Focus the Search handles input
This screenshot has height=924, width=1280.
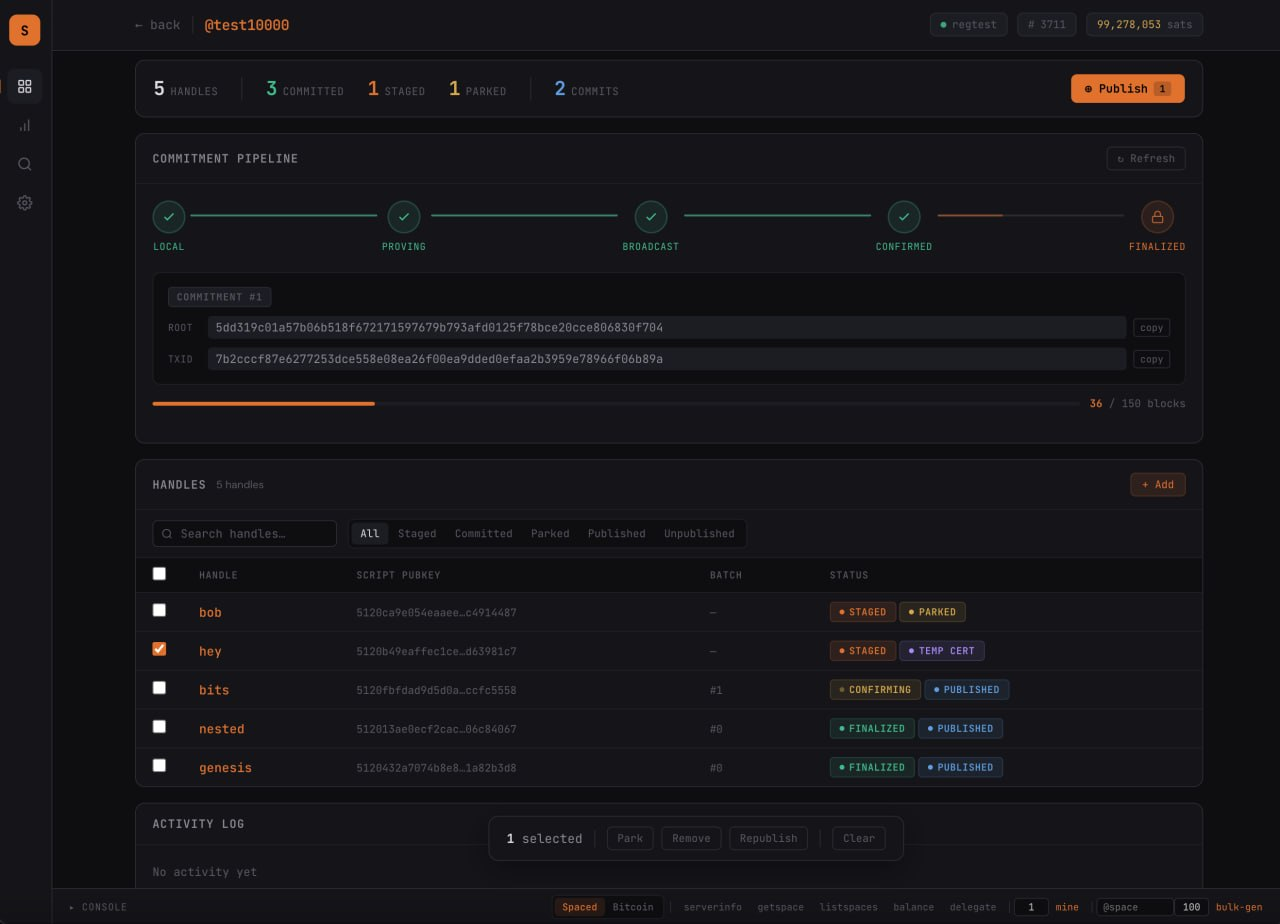tap(244, 534)
